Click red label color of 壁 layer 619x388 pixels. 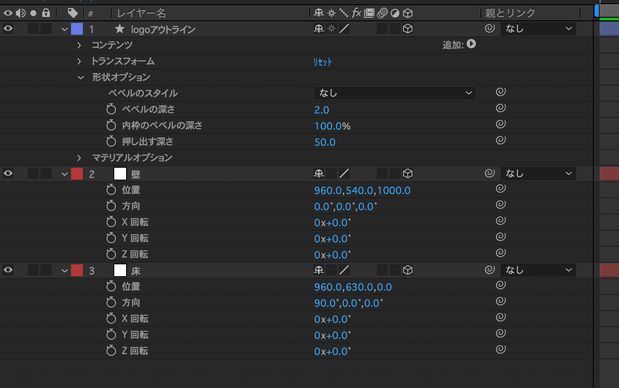(77, 174)
